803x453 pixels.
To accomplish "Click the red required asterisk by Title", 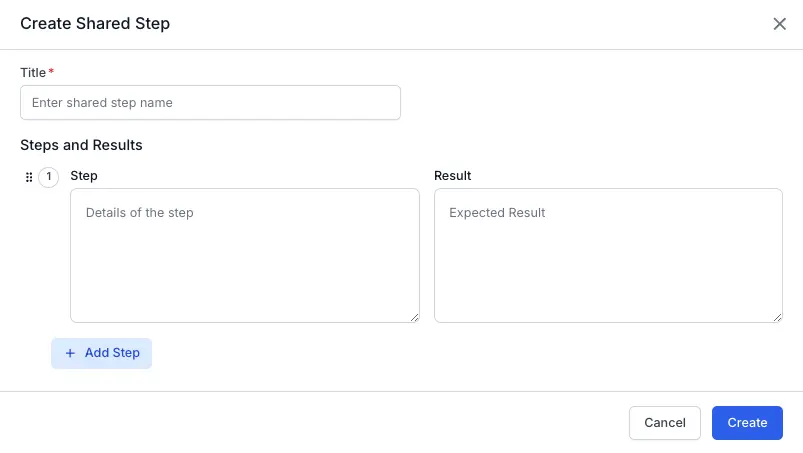I will point(51,72).
